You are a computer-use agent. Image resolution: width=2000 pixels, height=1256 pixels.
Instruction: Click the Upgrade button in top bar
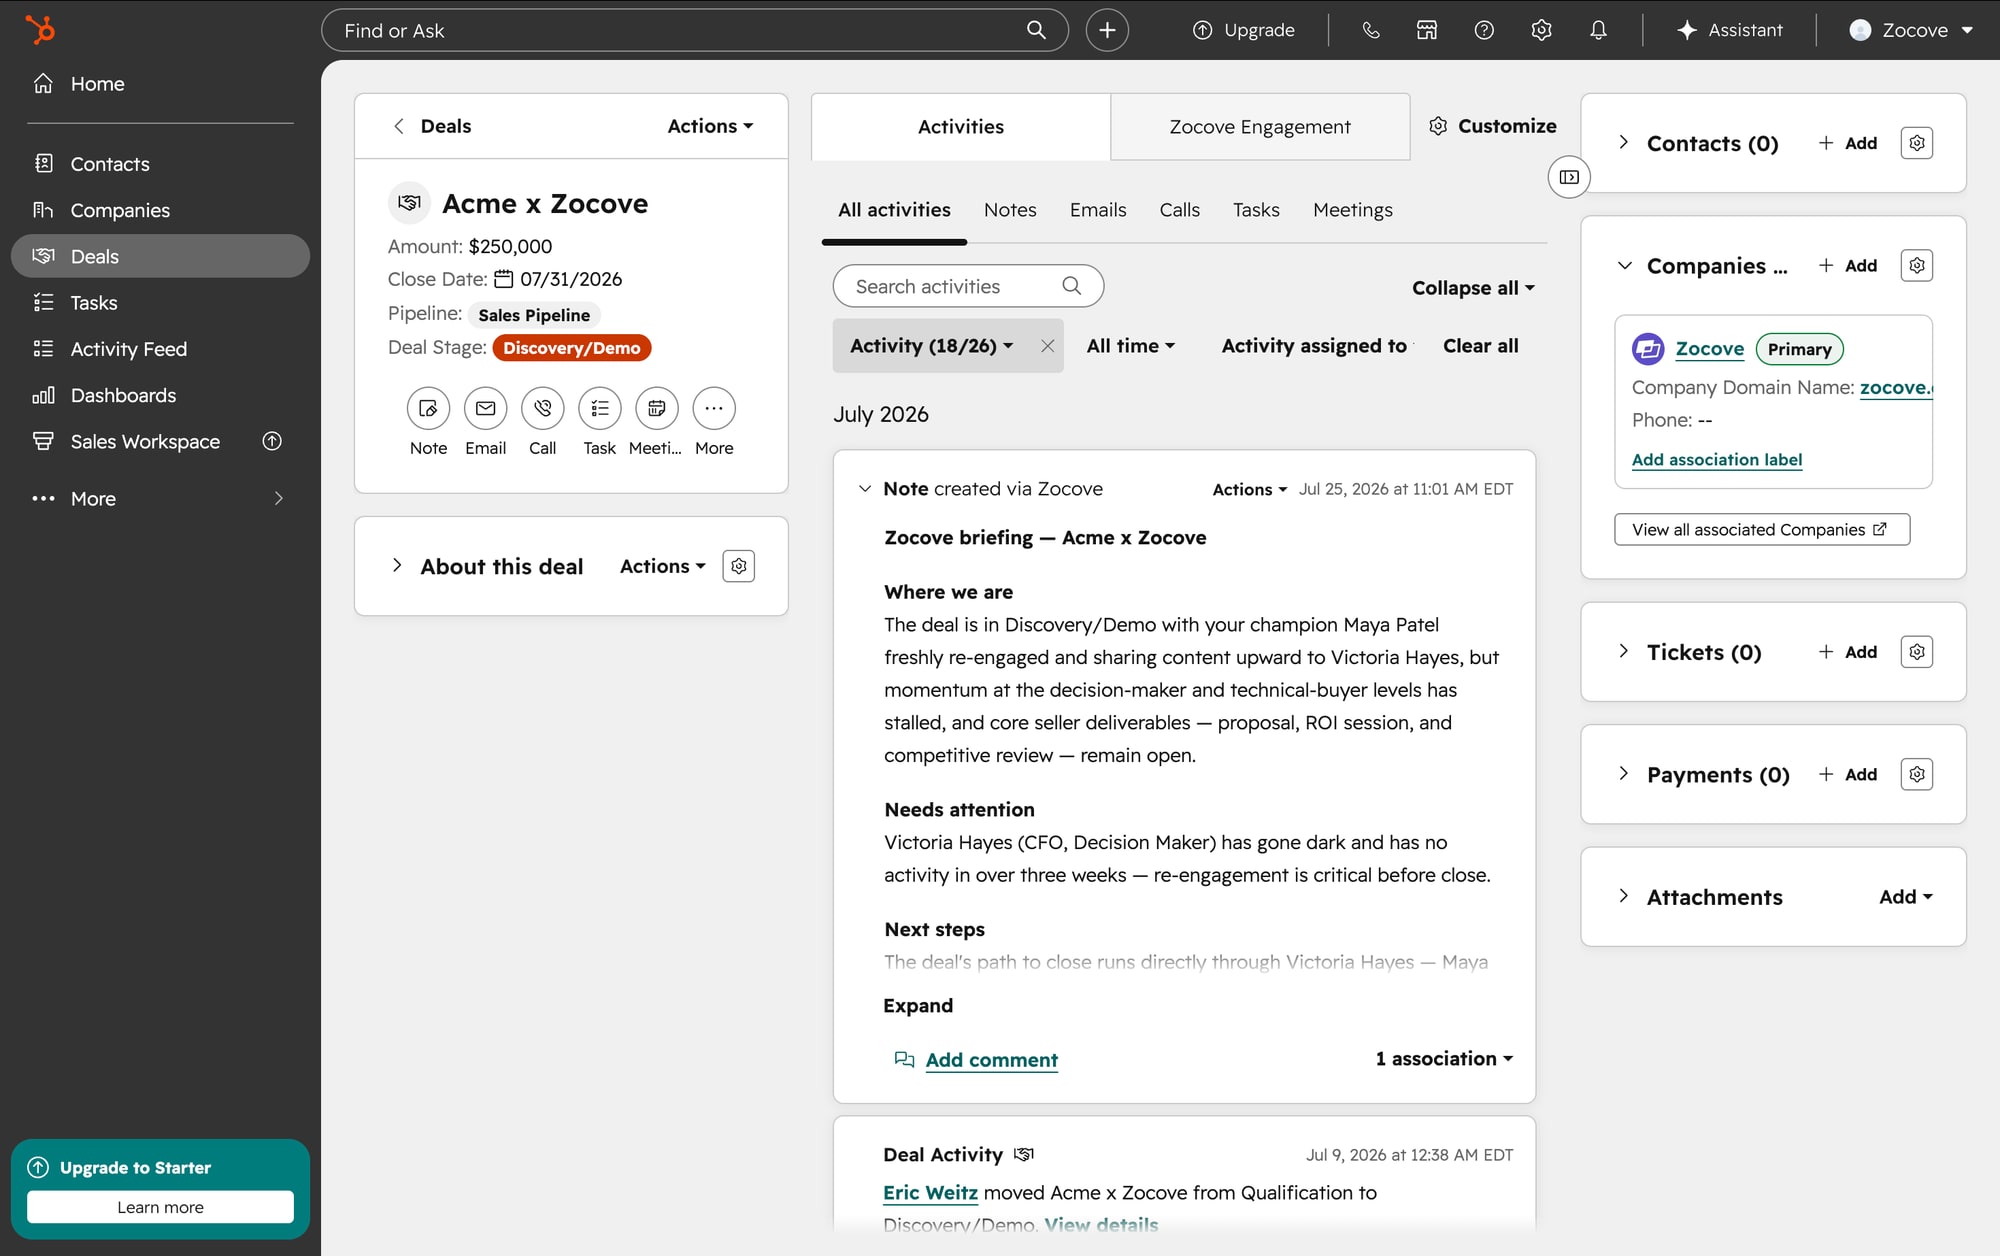[1243, 30]
